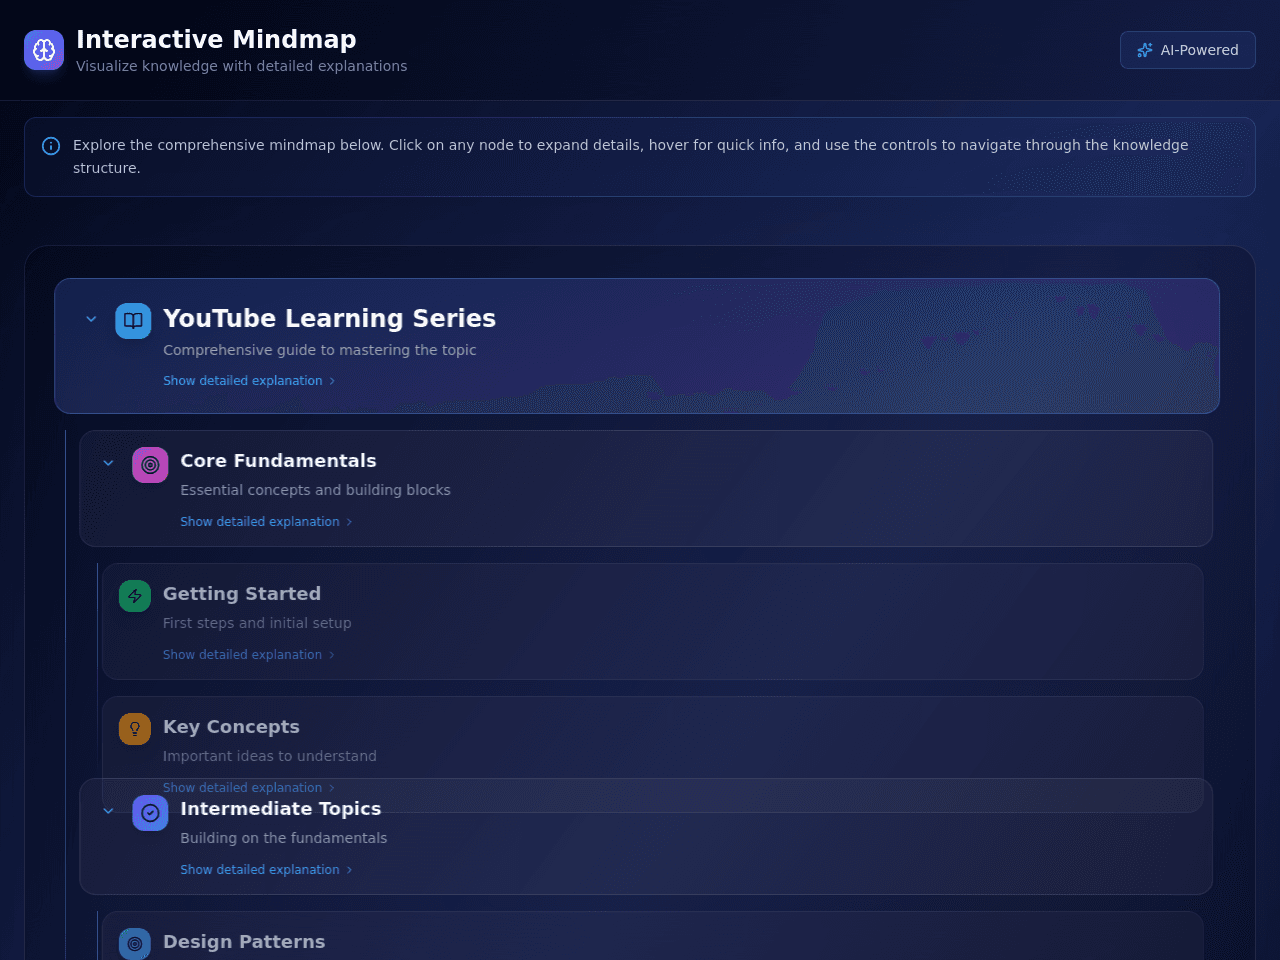The height and width of the screenshot is (960, 1280).
Task: Select the Core Fundamentals node title
Action: pyautogui.click(x=278, y=461)
